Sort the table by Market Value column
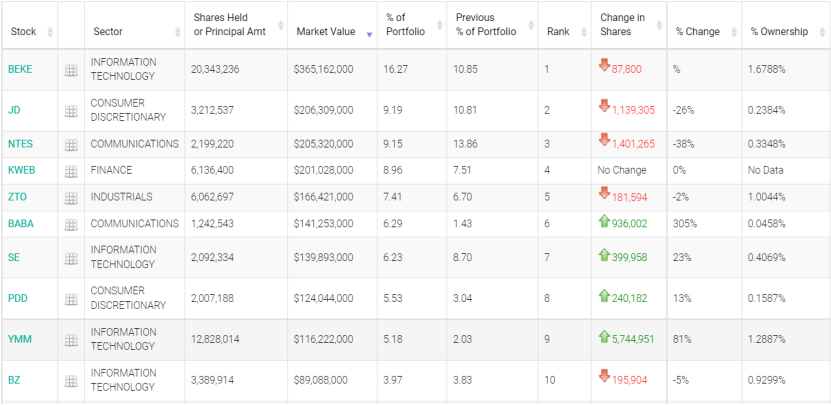The image size is (831, 405). 326,32
